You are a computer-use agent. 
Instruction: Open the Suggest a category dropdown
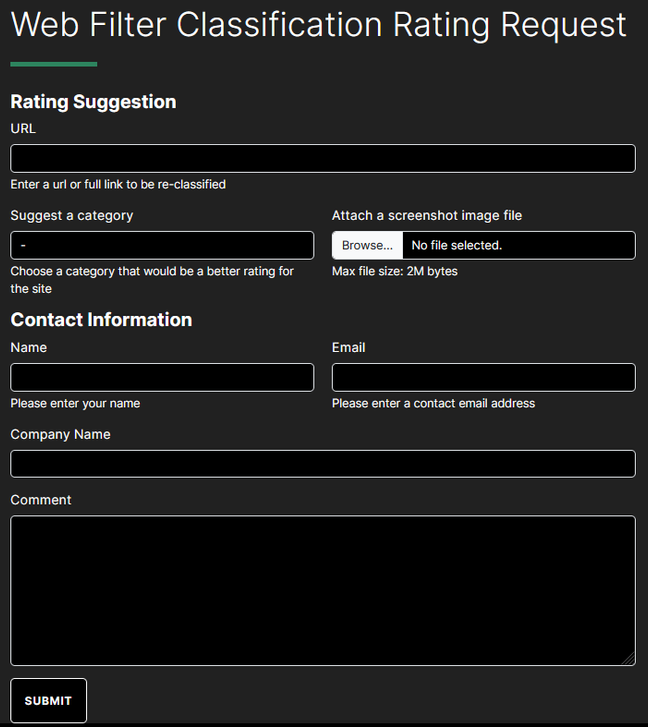tap(162, 245)
